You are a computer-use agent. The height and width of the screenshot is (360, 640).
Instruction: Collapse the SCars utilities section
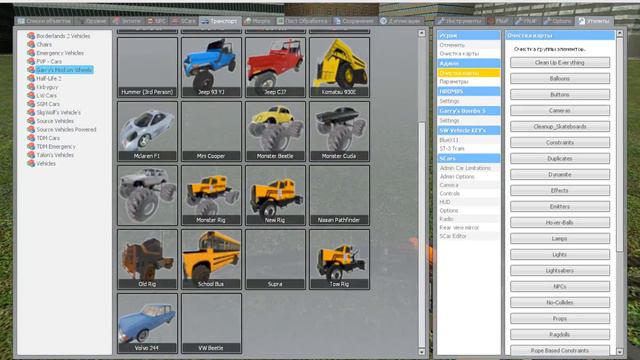[469, 158]
